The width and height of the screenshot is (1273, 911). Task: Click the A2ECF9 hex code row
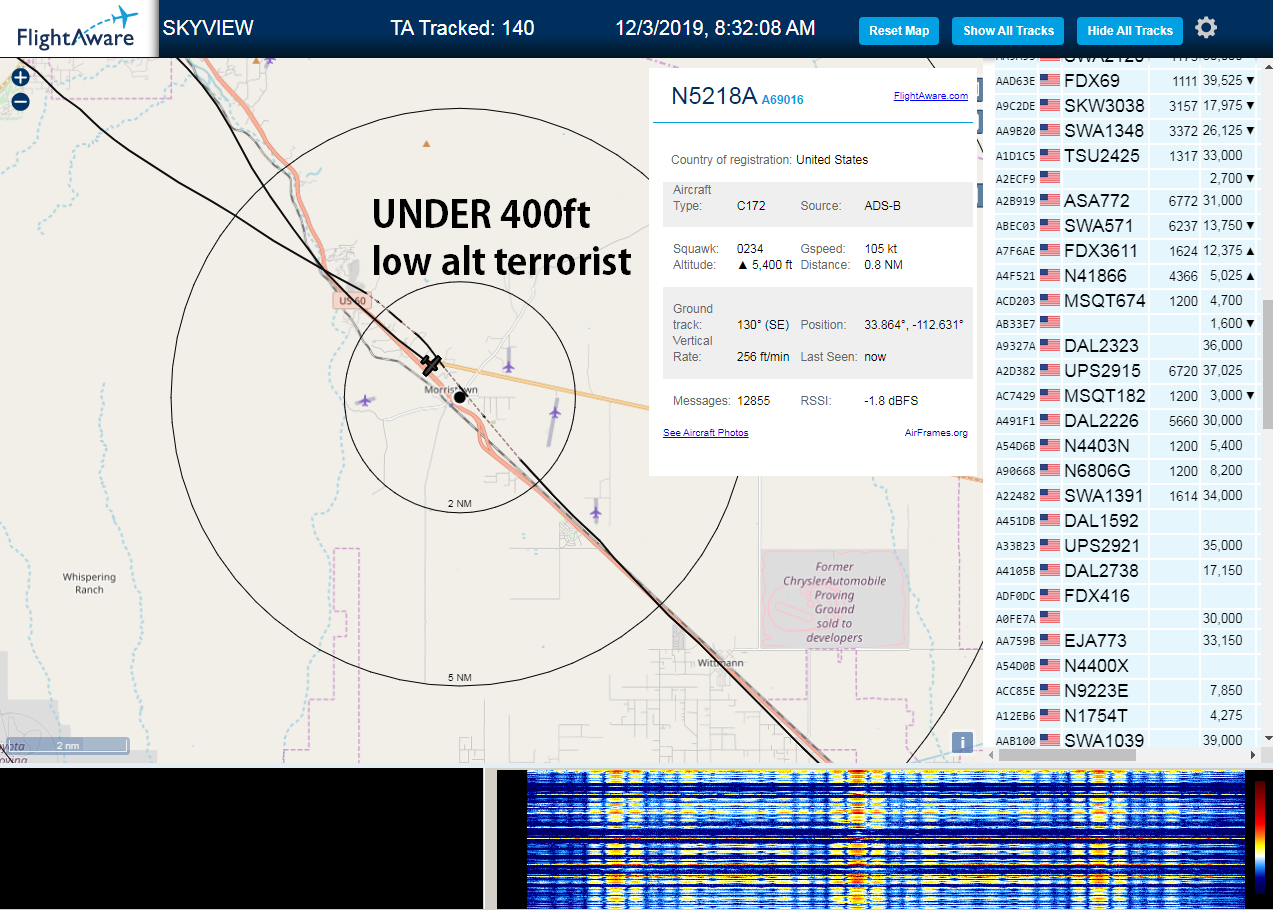pos(1126,178)
